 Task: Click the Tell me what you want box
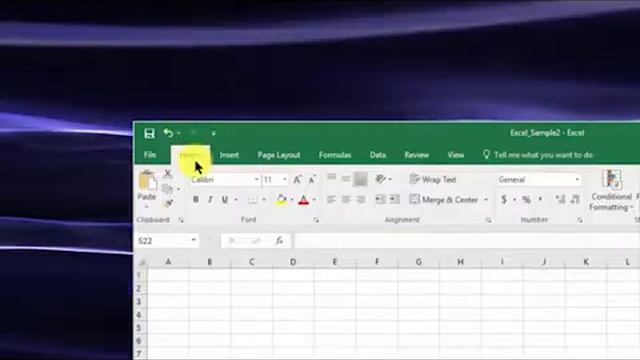[x=538, y=155]
